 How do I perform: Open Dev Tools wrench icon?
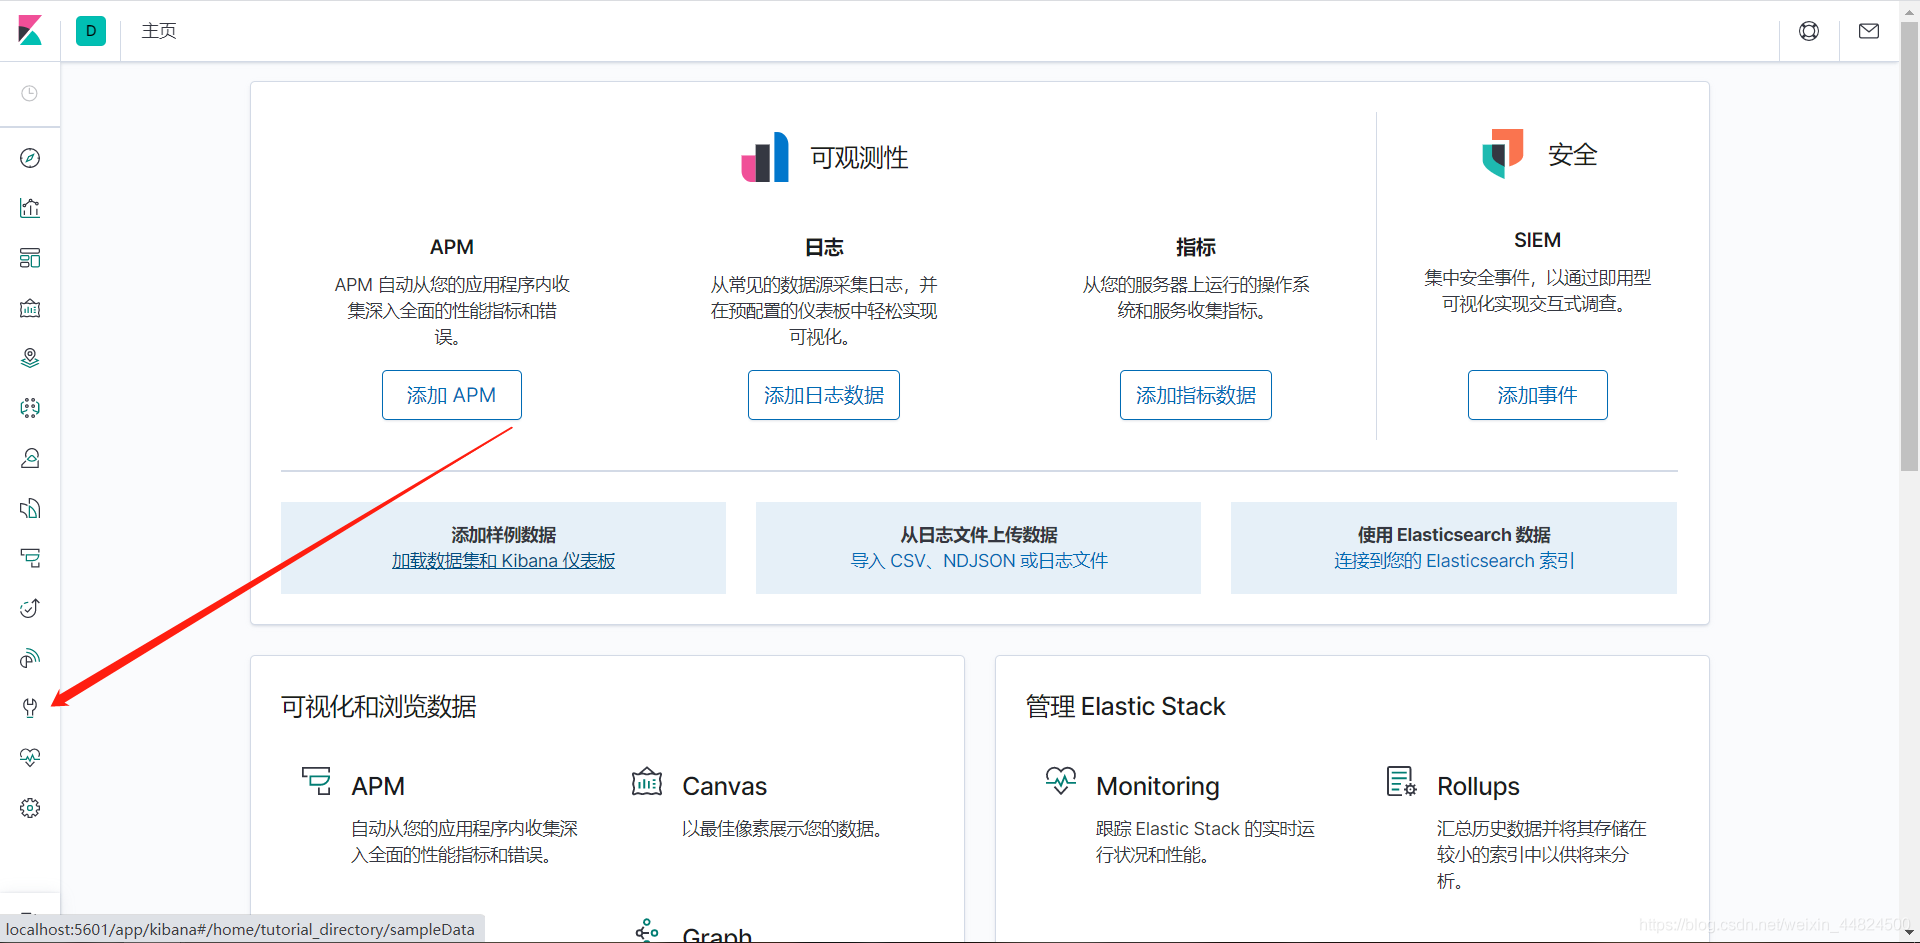pos(30,708)
